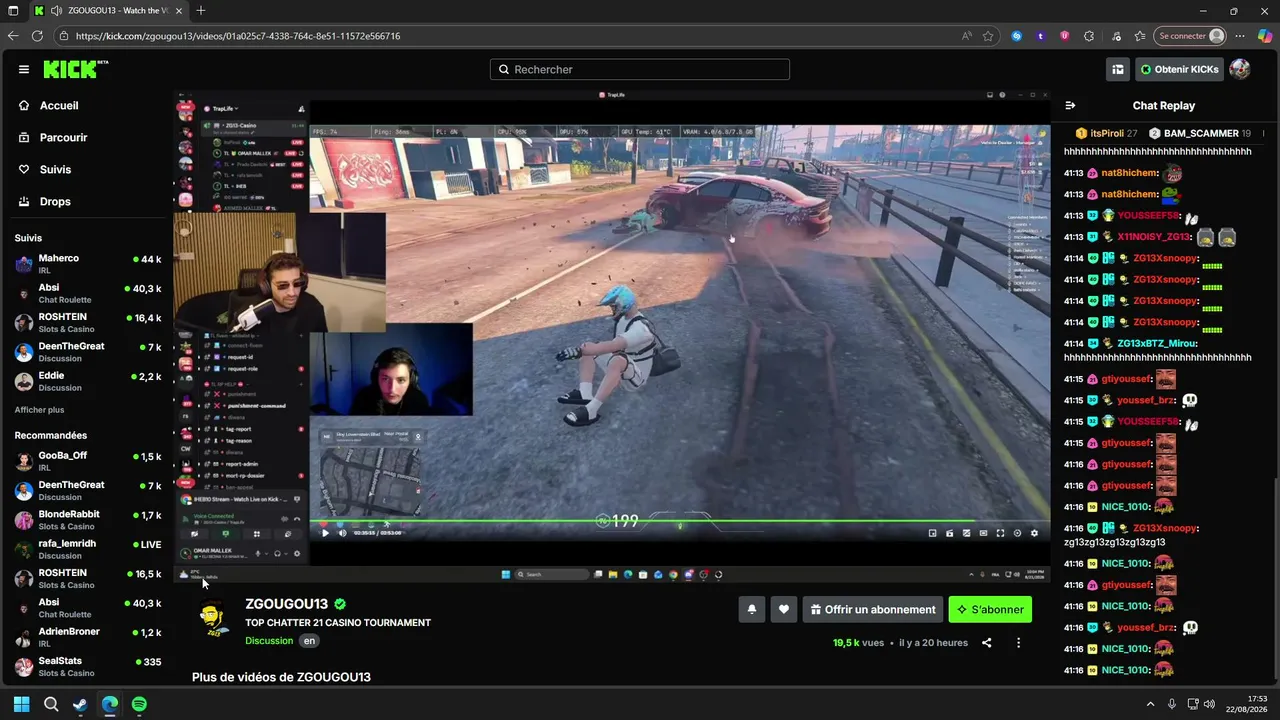Open Steam from the taskbar
Image resolution: width=1280 pixels, height=720 pixels.
click(x=80, y=704)
